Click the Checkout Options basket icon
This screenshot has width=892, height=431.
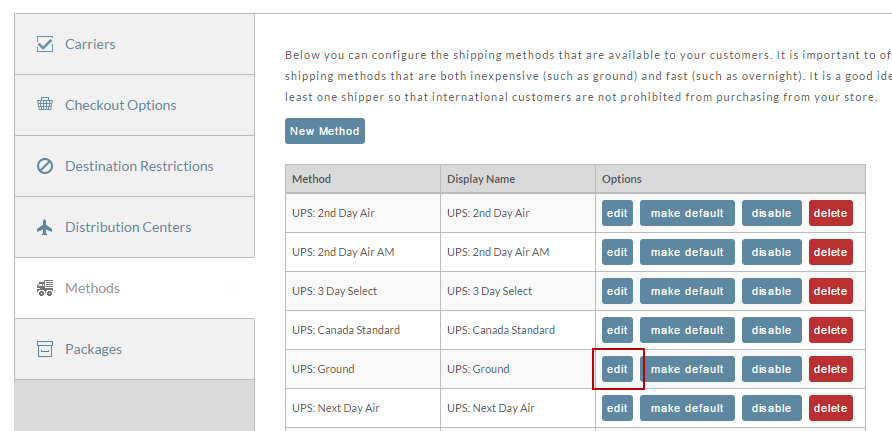(45, 104)
